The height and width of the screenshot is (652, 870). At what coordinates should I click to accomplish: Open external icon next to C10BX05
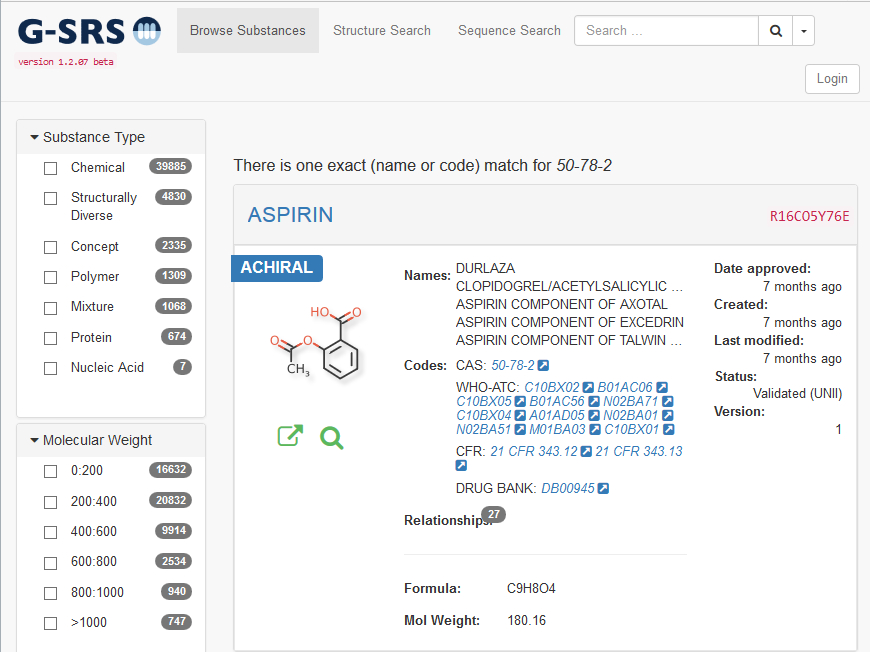[x=520, y=401]
